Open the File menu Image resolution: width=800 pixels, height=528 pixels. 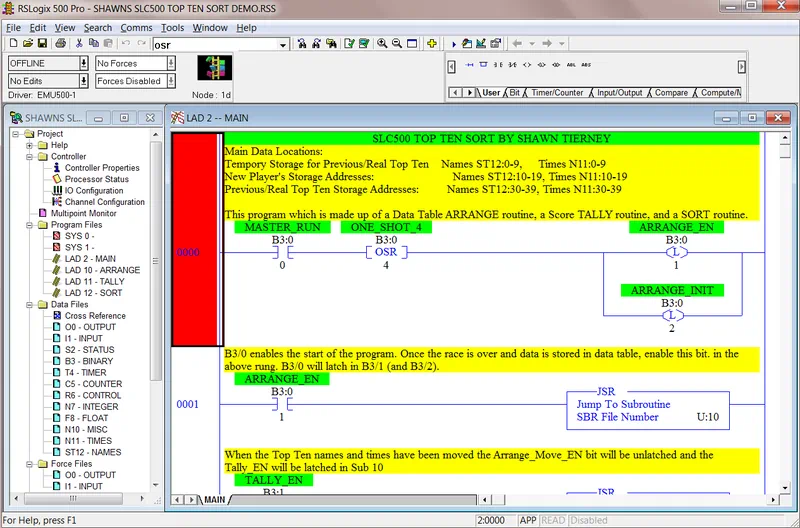13,28
